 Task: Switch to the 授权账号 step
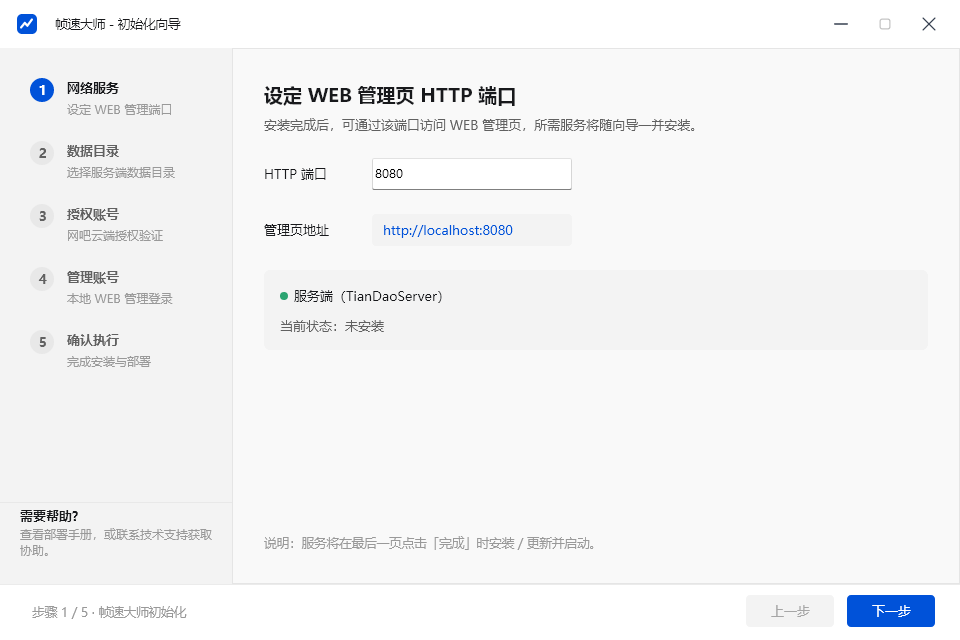(x=93, y=214)
